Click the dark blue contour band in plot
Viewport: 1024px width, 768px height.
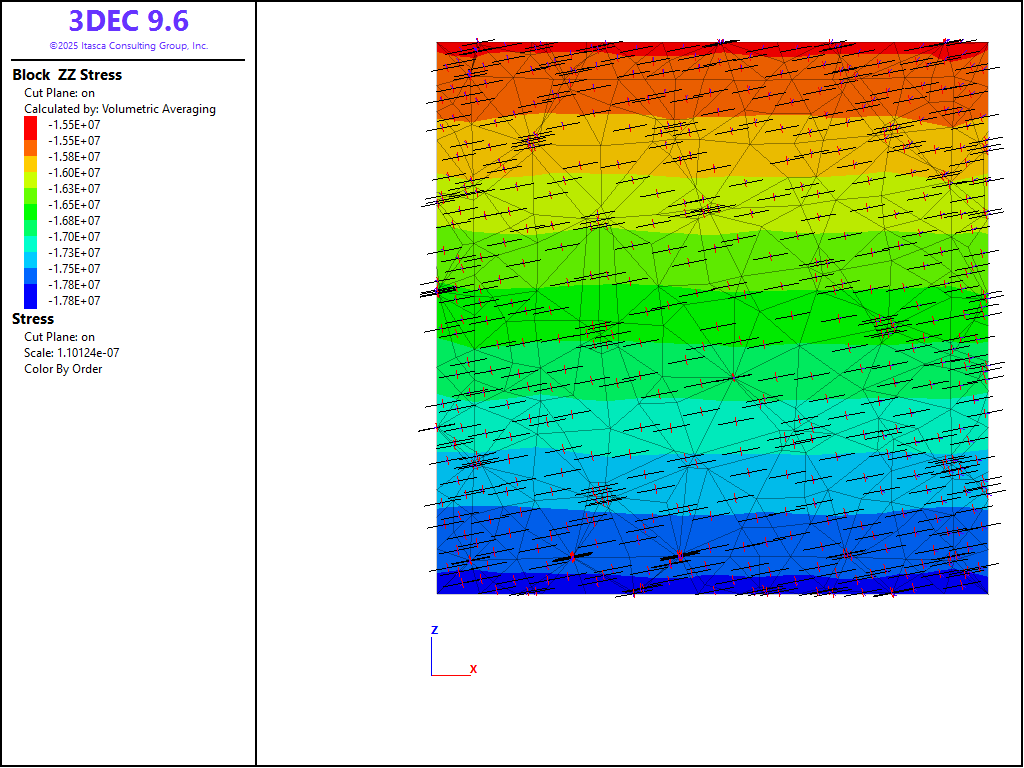(712, 585)
